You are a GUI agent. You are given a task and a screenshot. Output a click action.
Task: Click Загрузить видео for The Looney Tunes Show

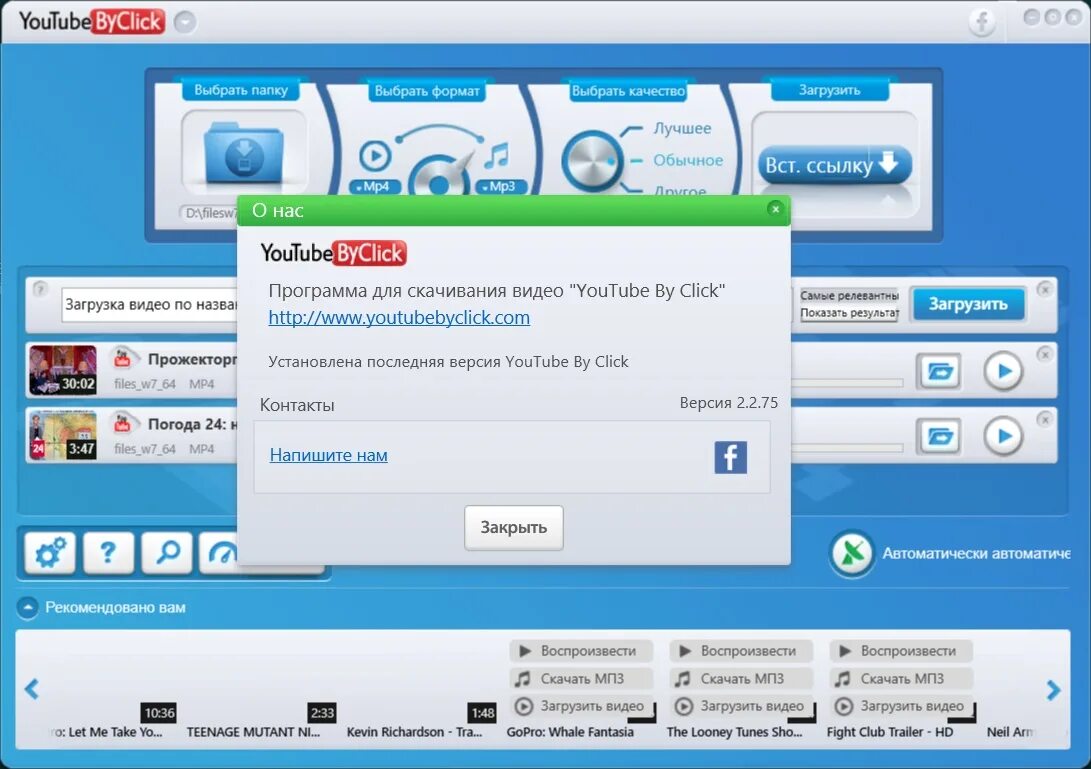(x=741, y=706)
